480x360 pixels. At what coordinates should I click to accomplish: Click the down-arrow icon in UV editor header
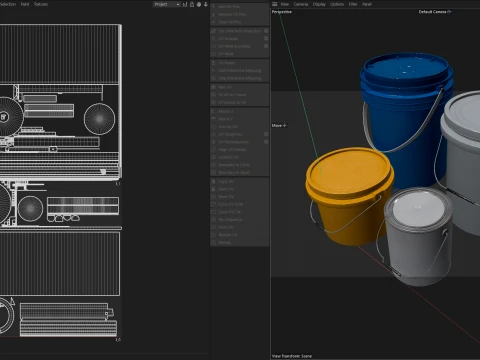[x=206, y=4]
